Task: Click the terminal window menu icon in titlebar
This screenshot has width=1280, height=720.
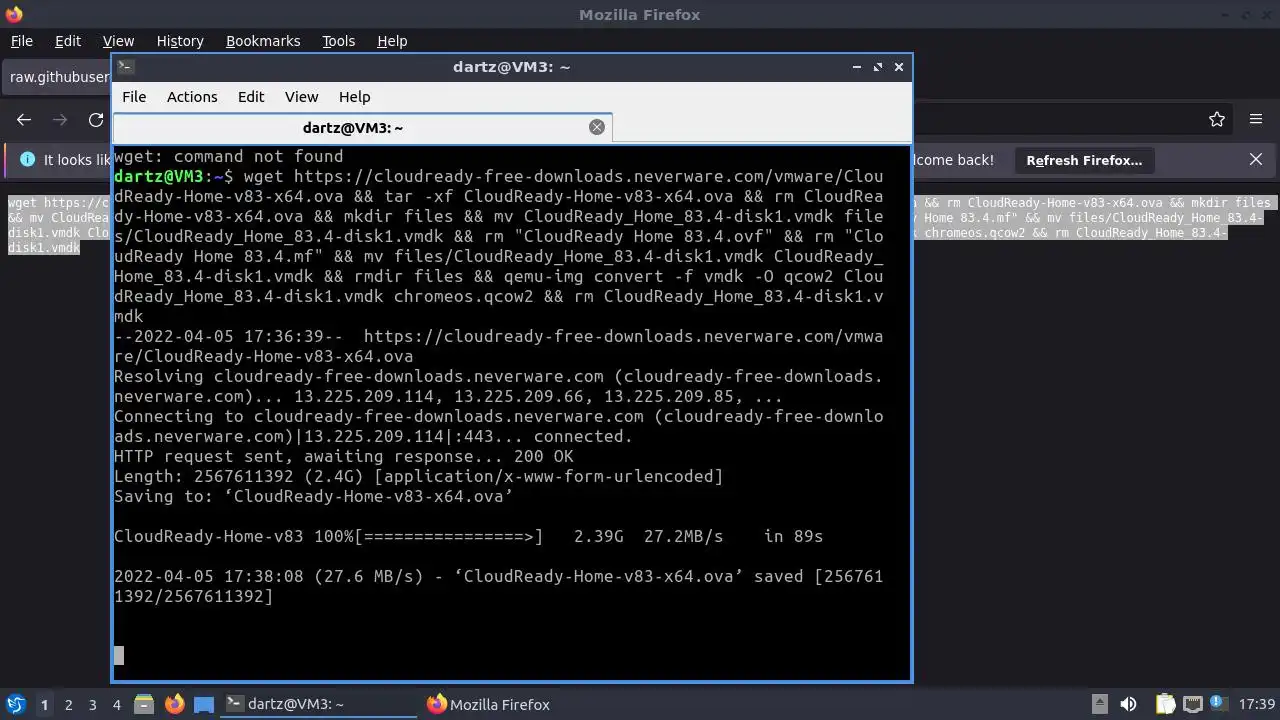Action: (125, 67)
